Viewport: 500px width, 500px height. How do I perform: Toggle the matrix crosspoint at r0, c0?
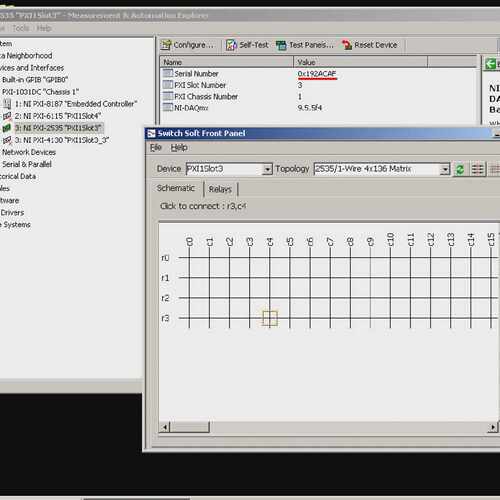189,258
